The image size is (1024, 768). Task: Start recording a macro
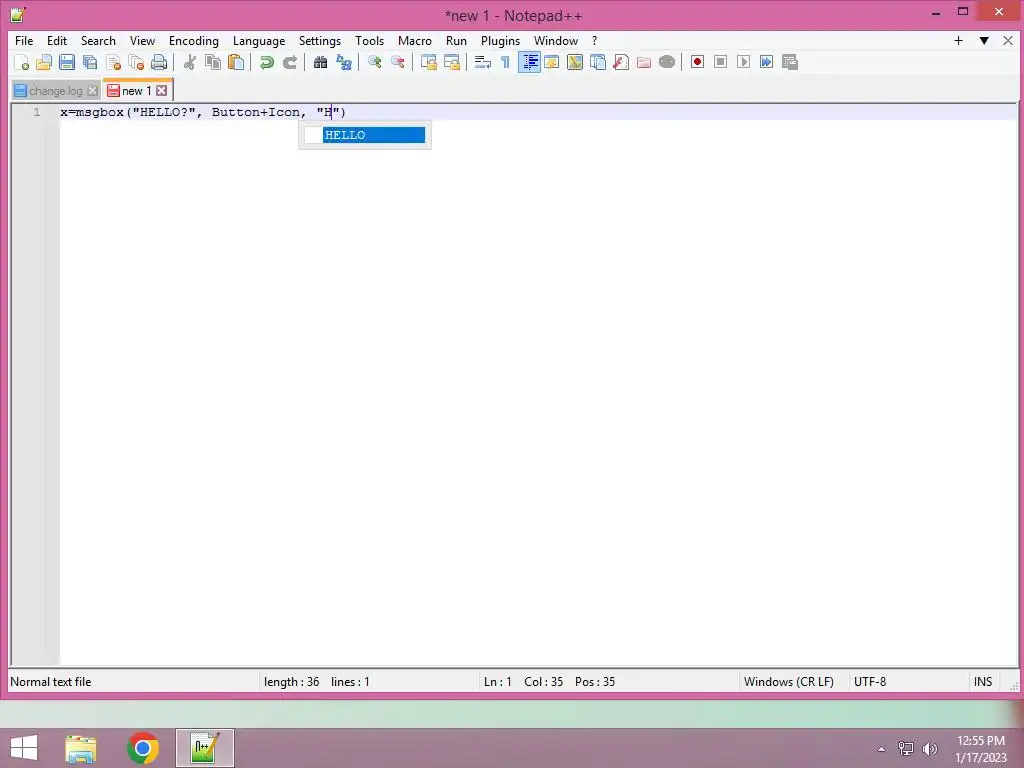pyautogui.click(x=697, y=62)
